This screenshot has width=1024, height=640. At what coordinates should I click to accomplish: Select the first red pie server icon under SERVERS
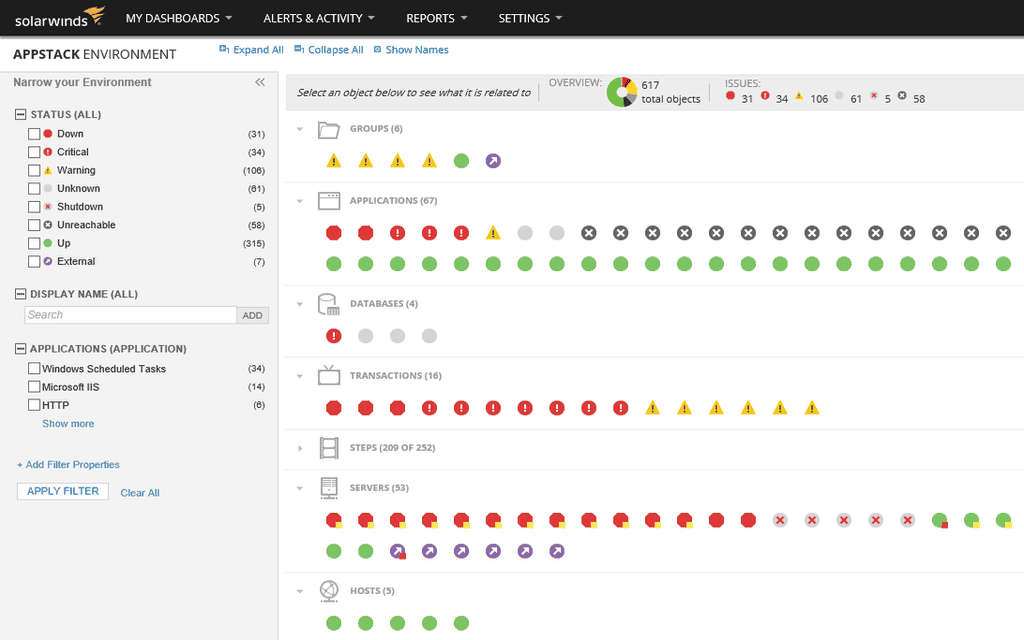tap(333, 519)
